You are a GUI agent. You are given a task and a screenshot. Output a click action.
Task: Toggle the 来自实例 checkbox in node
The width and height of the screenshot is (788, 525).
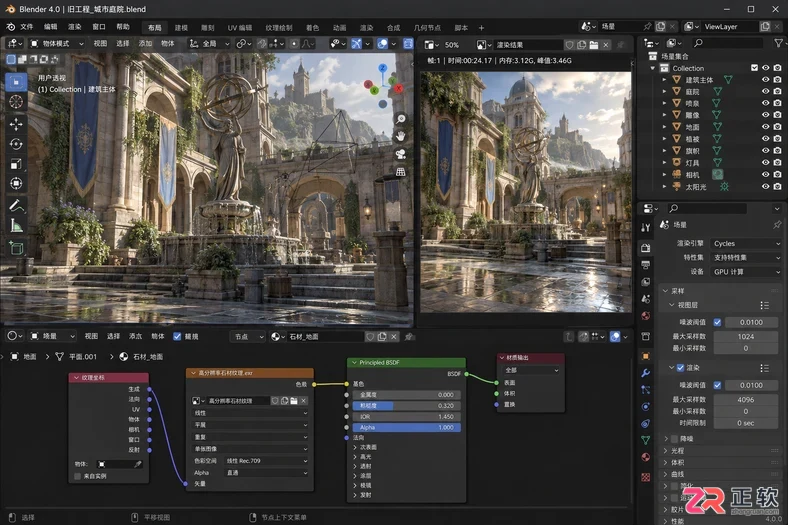pos(77,476)
